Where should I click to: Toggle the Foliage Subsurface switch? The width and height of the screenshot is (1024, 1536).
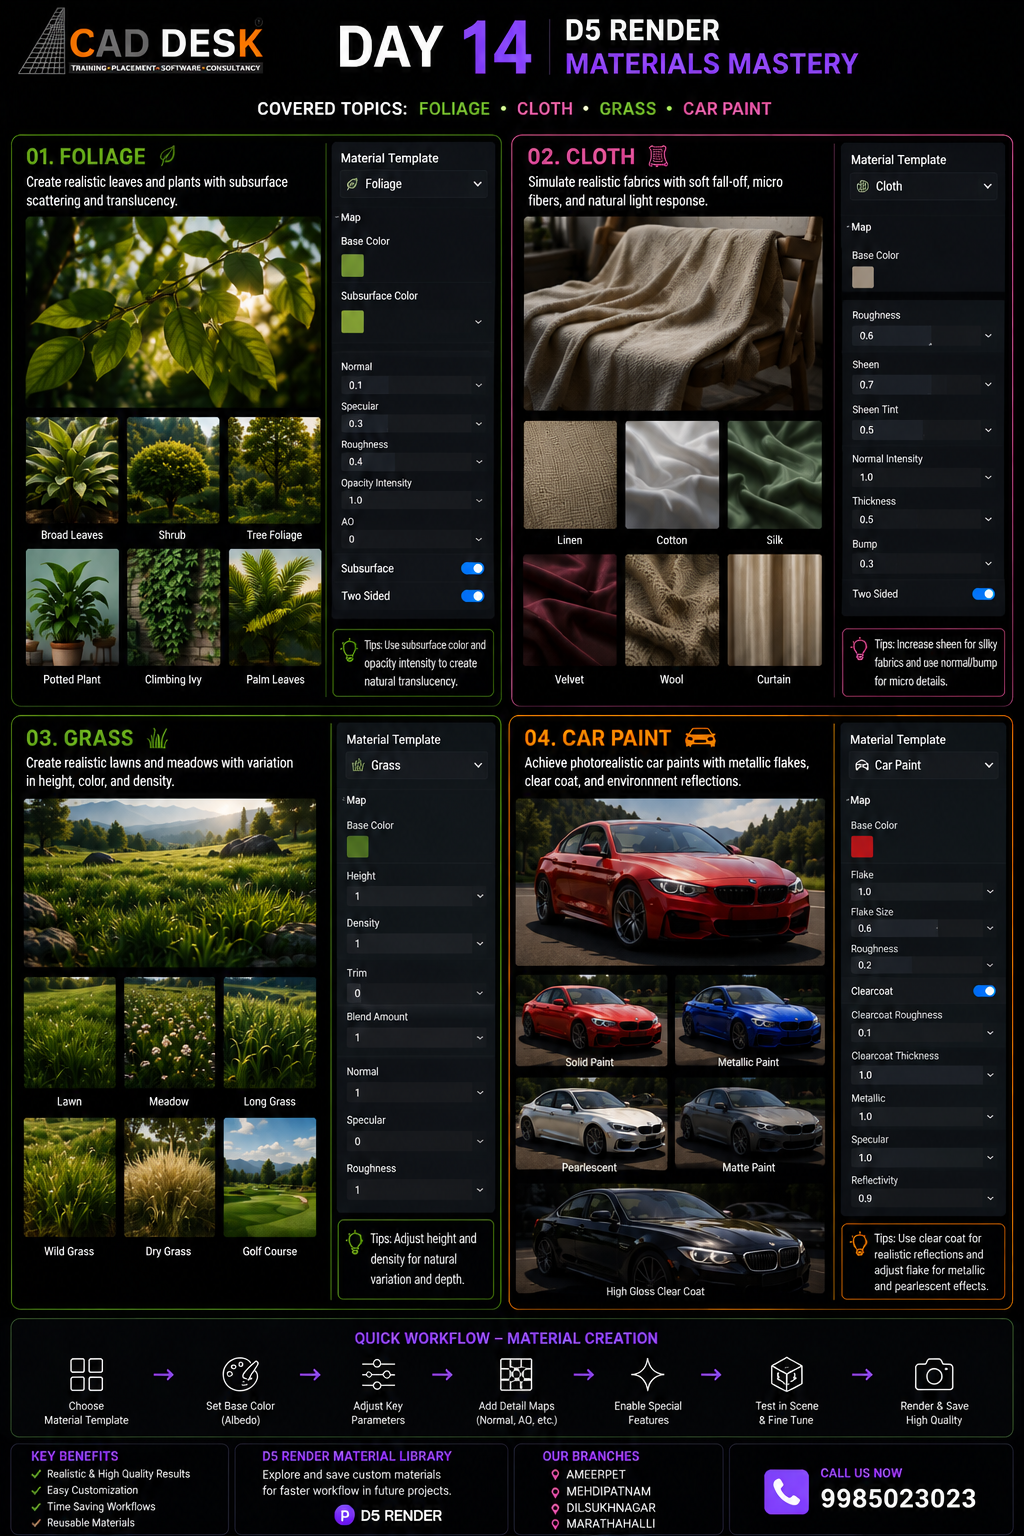tap(473, 568)
